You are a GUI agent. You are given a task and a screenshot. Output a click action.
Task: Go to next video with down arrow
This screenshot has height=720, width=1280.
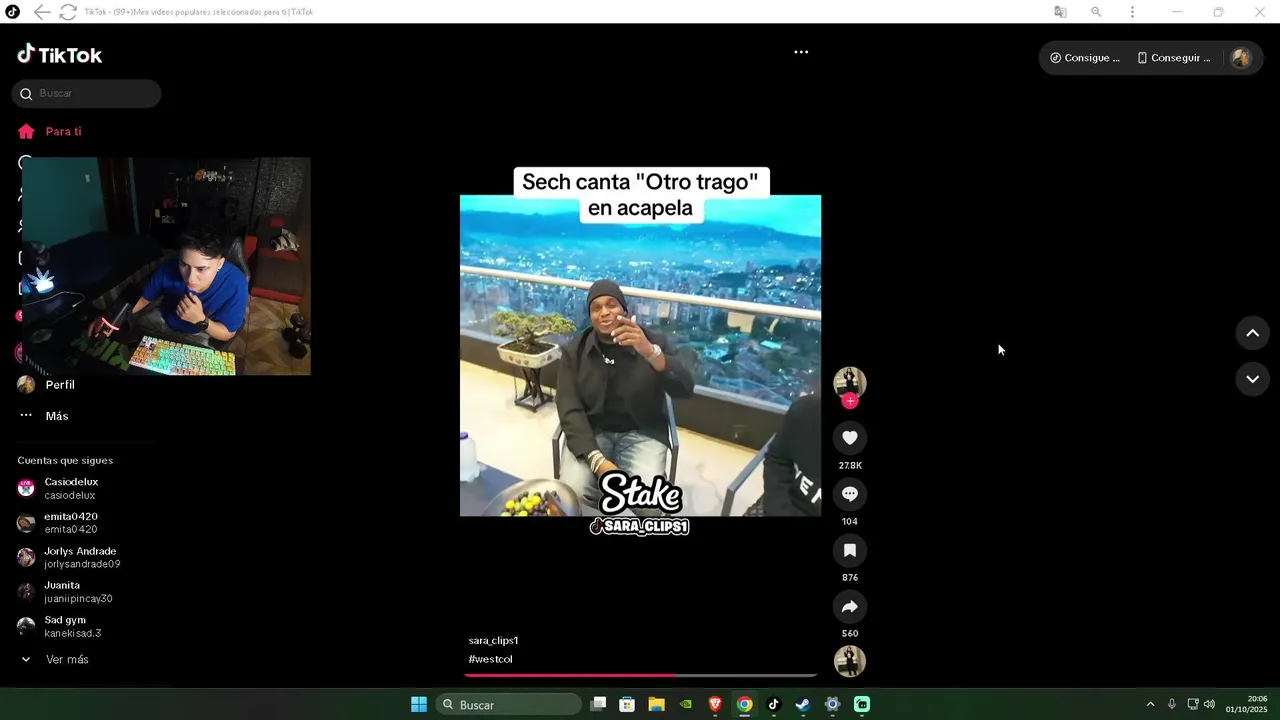[1252, 379]
